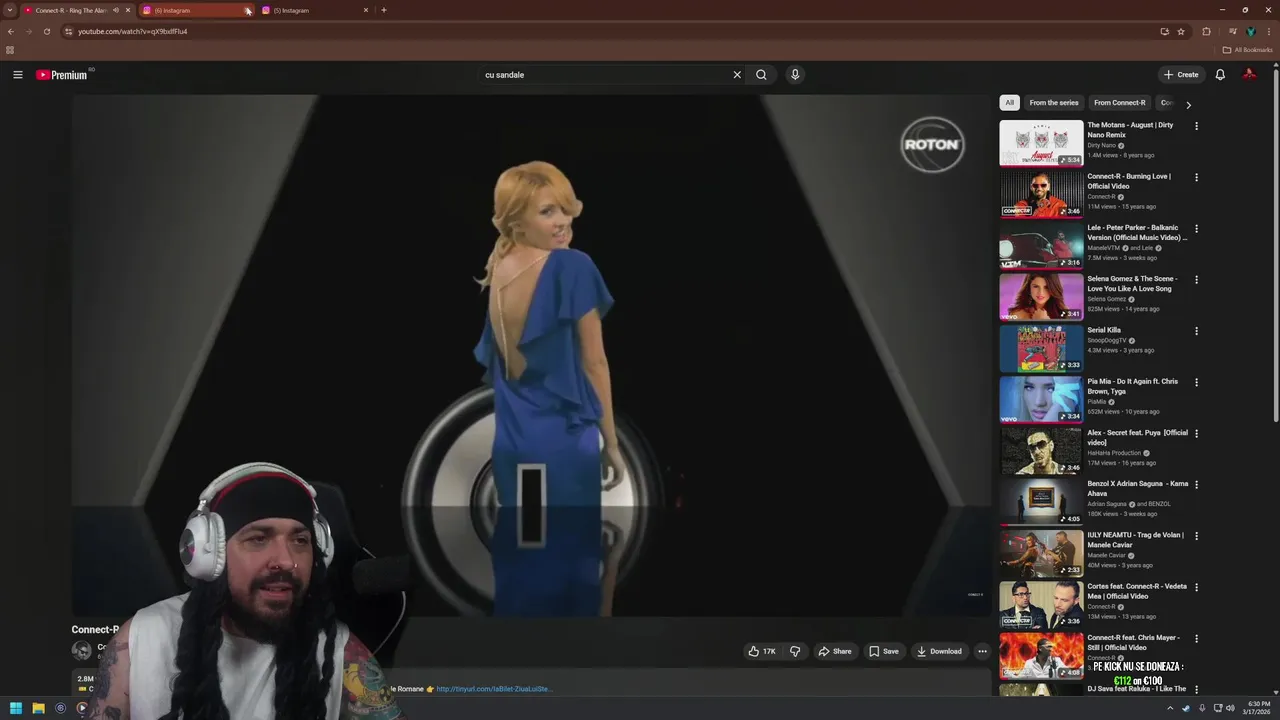This screenshot has height=720, width=1280.
Task: Click the main video player
Action: (530, 357)
